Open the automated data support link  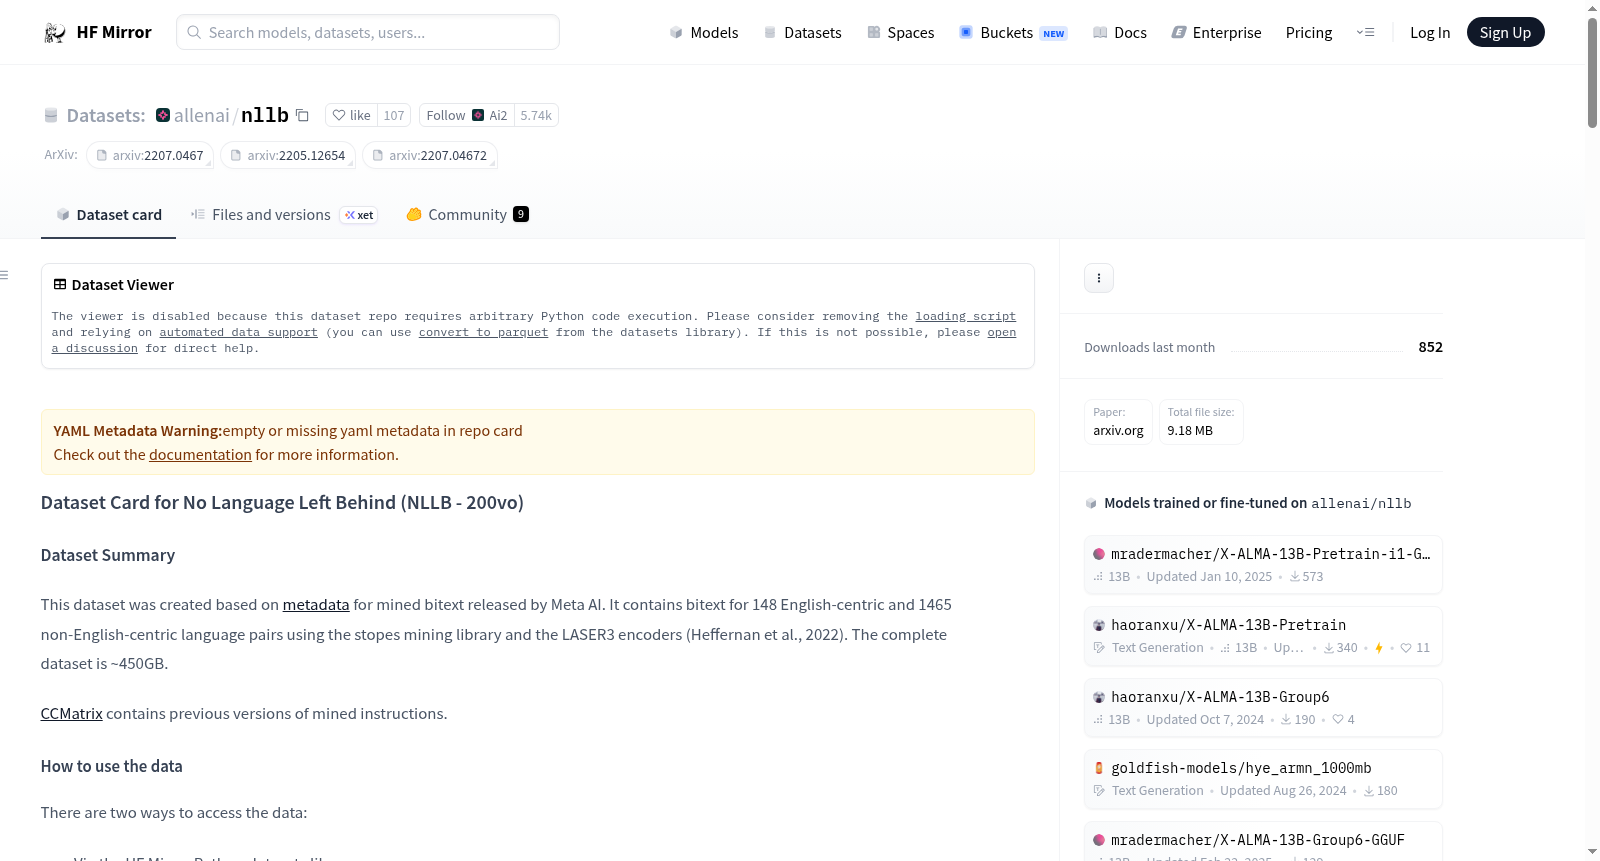pyautogui.click(x=238, y=332)
